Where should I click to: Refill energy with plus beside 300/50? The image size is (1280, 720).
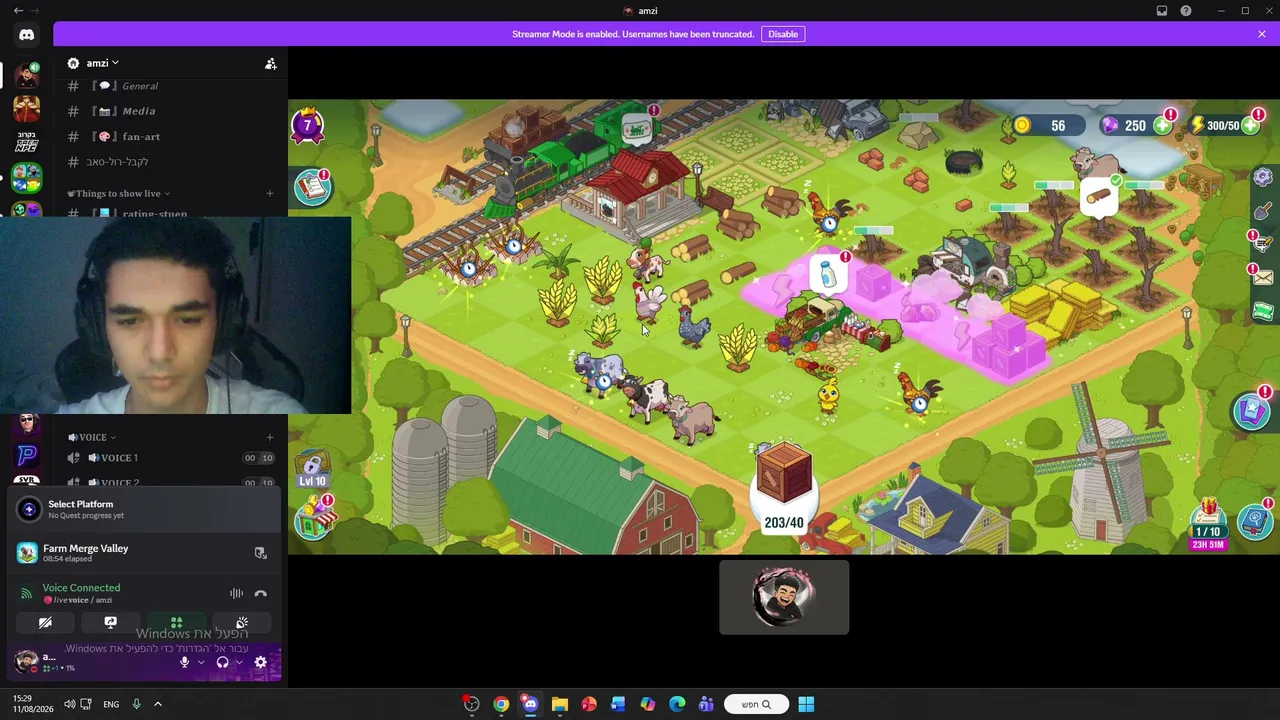1250,126
